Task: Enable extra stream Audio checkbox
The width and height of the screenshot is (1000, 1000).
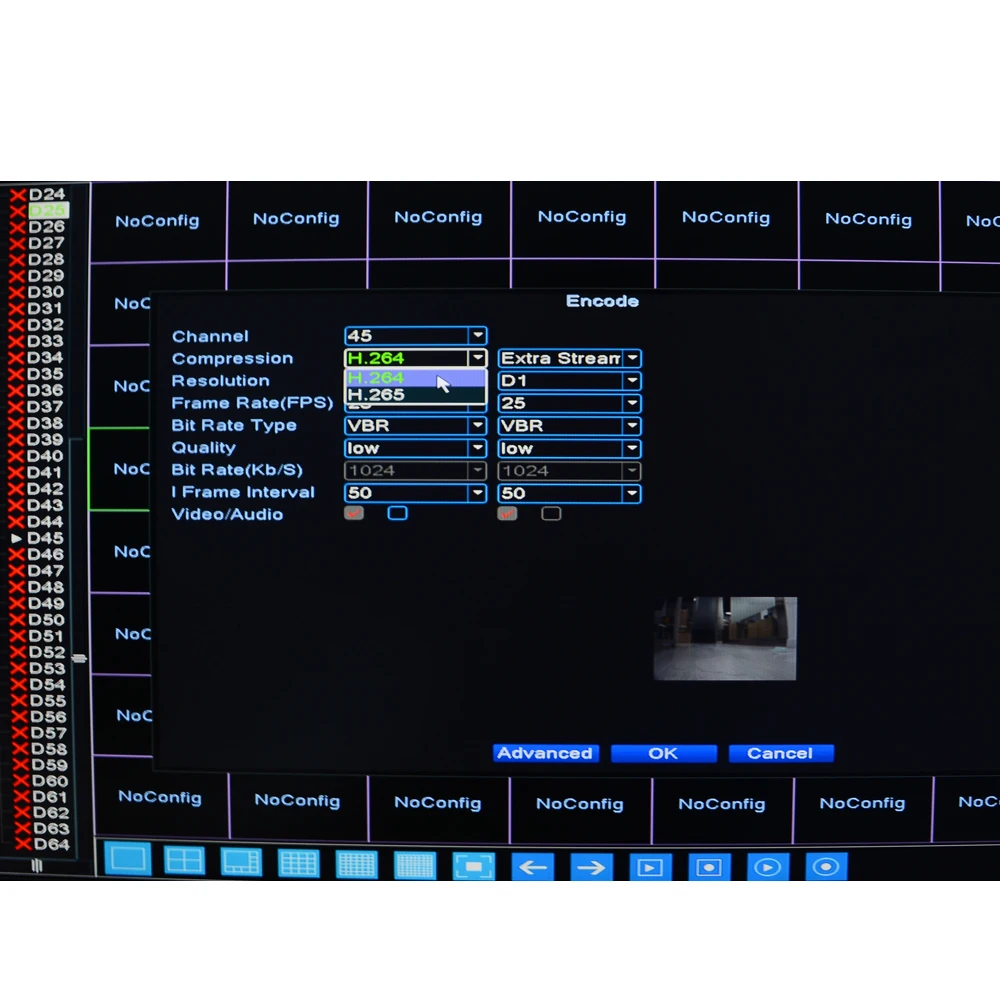Action: click(x=551, y=513)
